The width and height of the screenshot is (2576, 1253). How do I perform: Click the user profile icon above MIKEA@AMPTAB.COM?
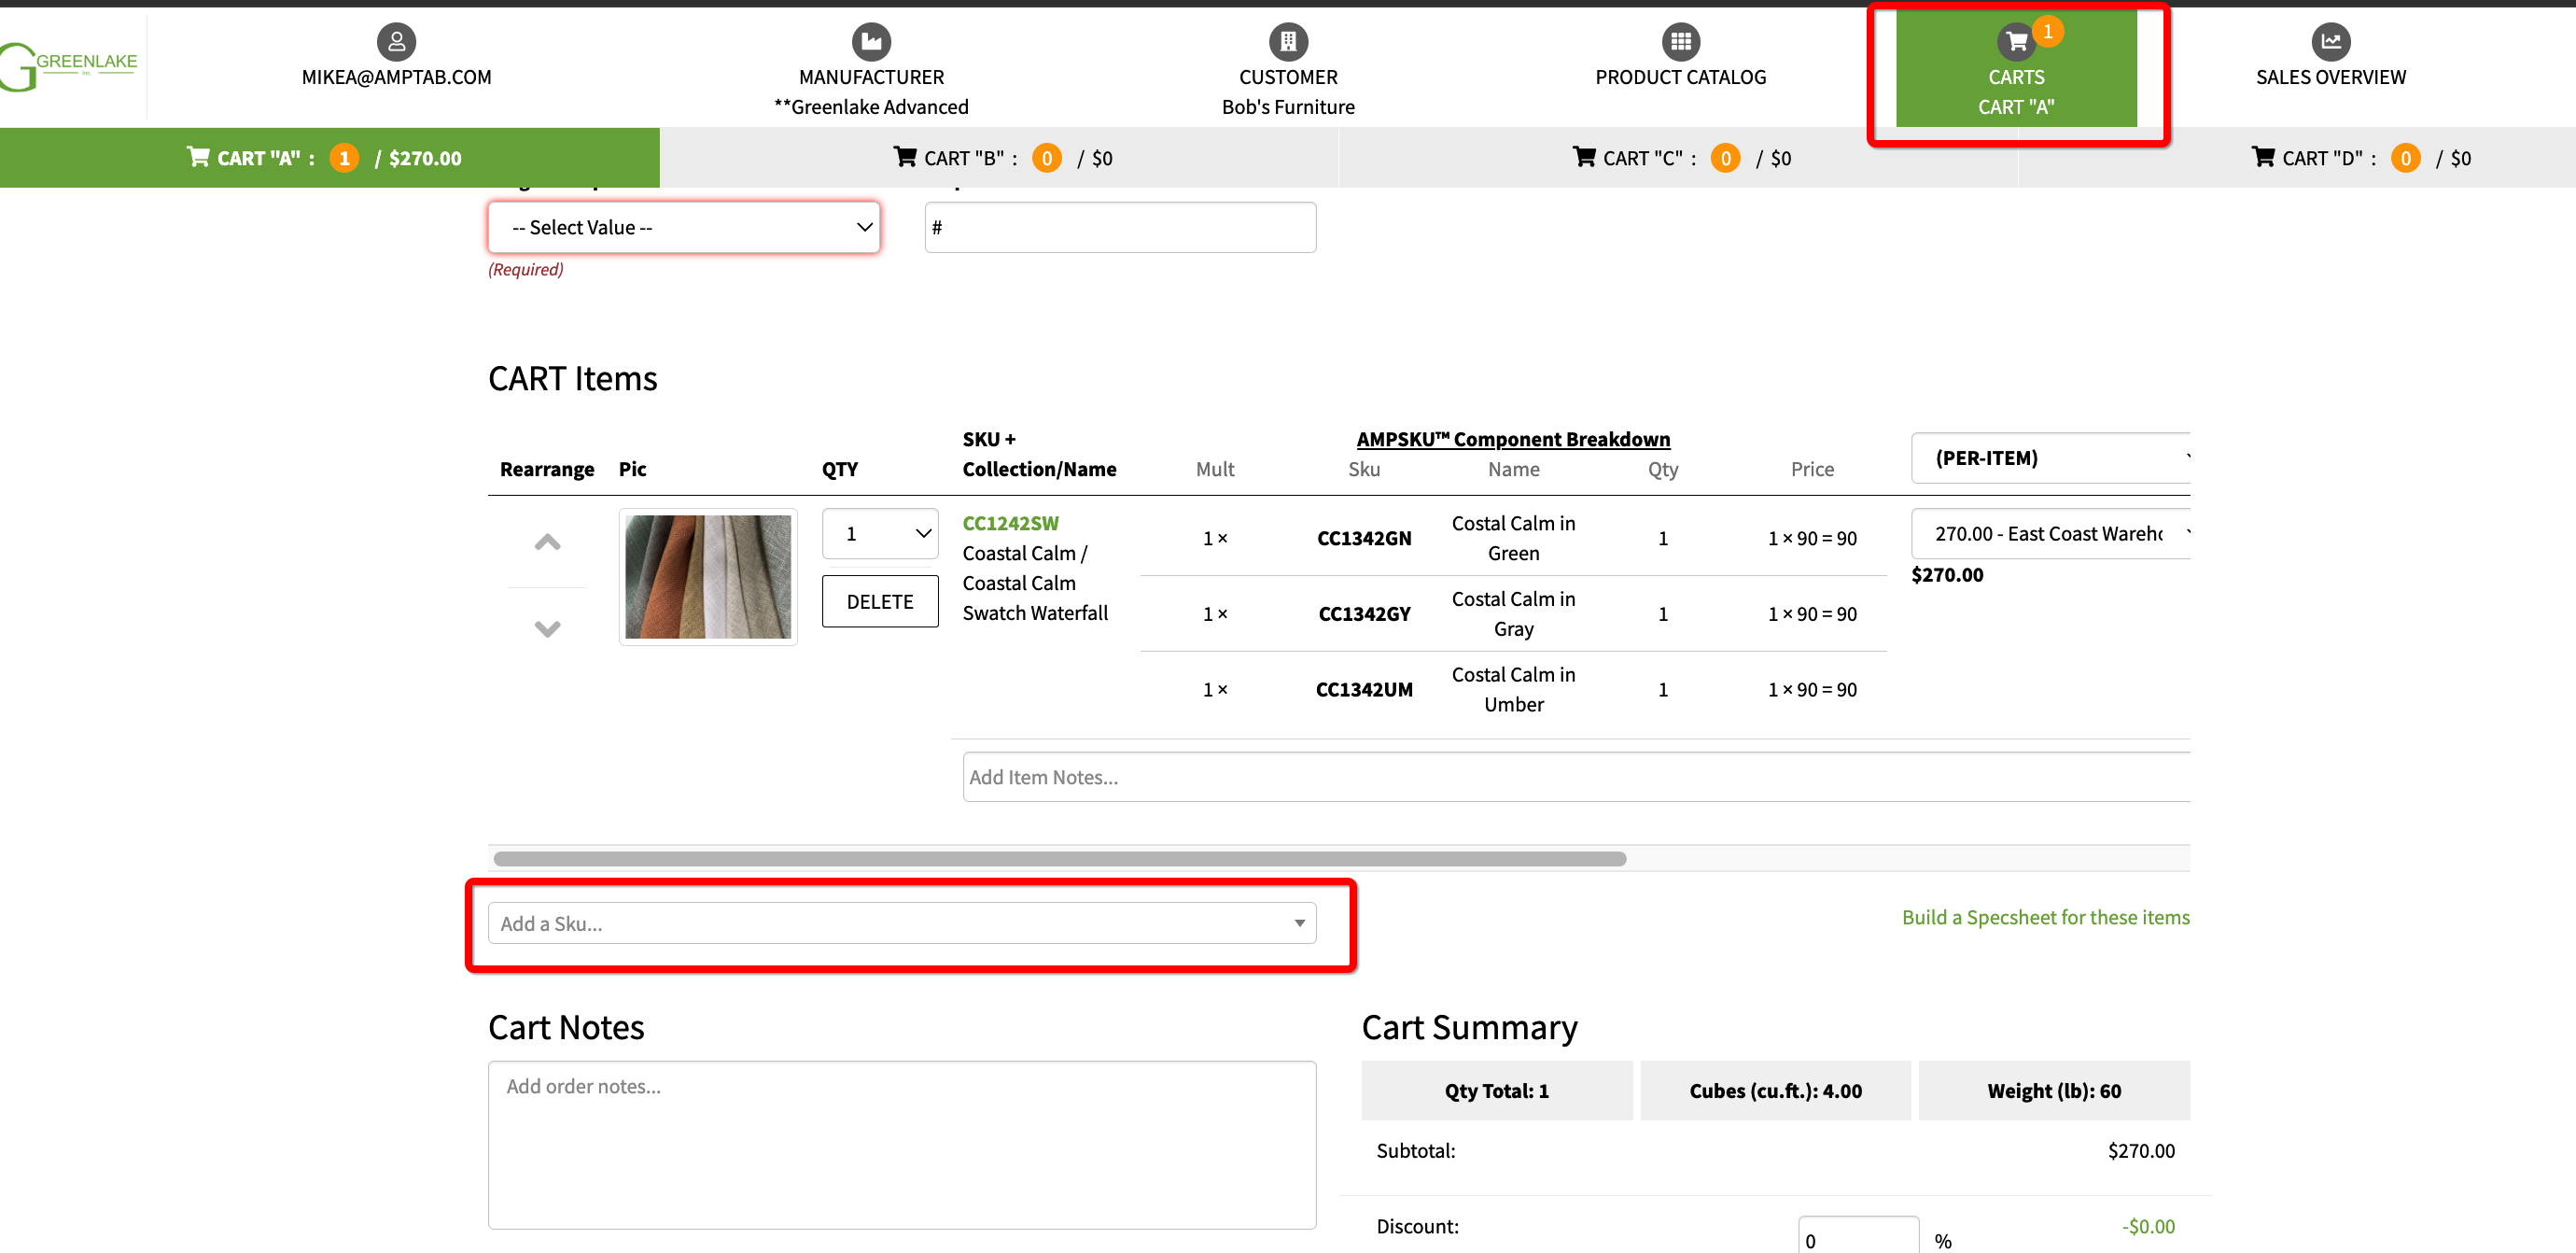tap(396, 41)
